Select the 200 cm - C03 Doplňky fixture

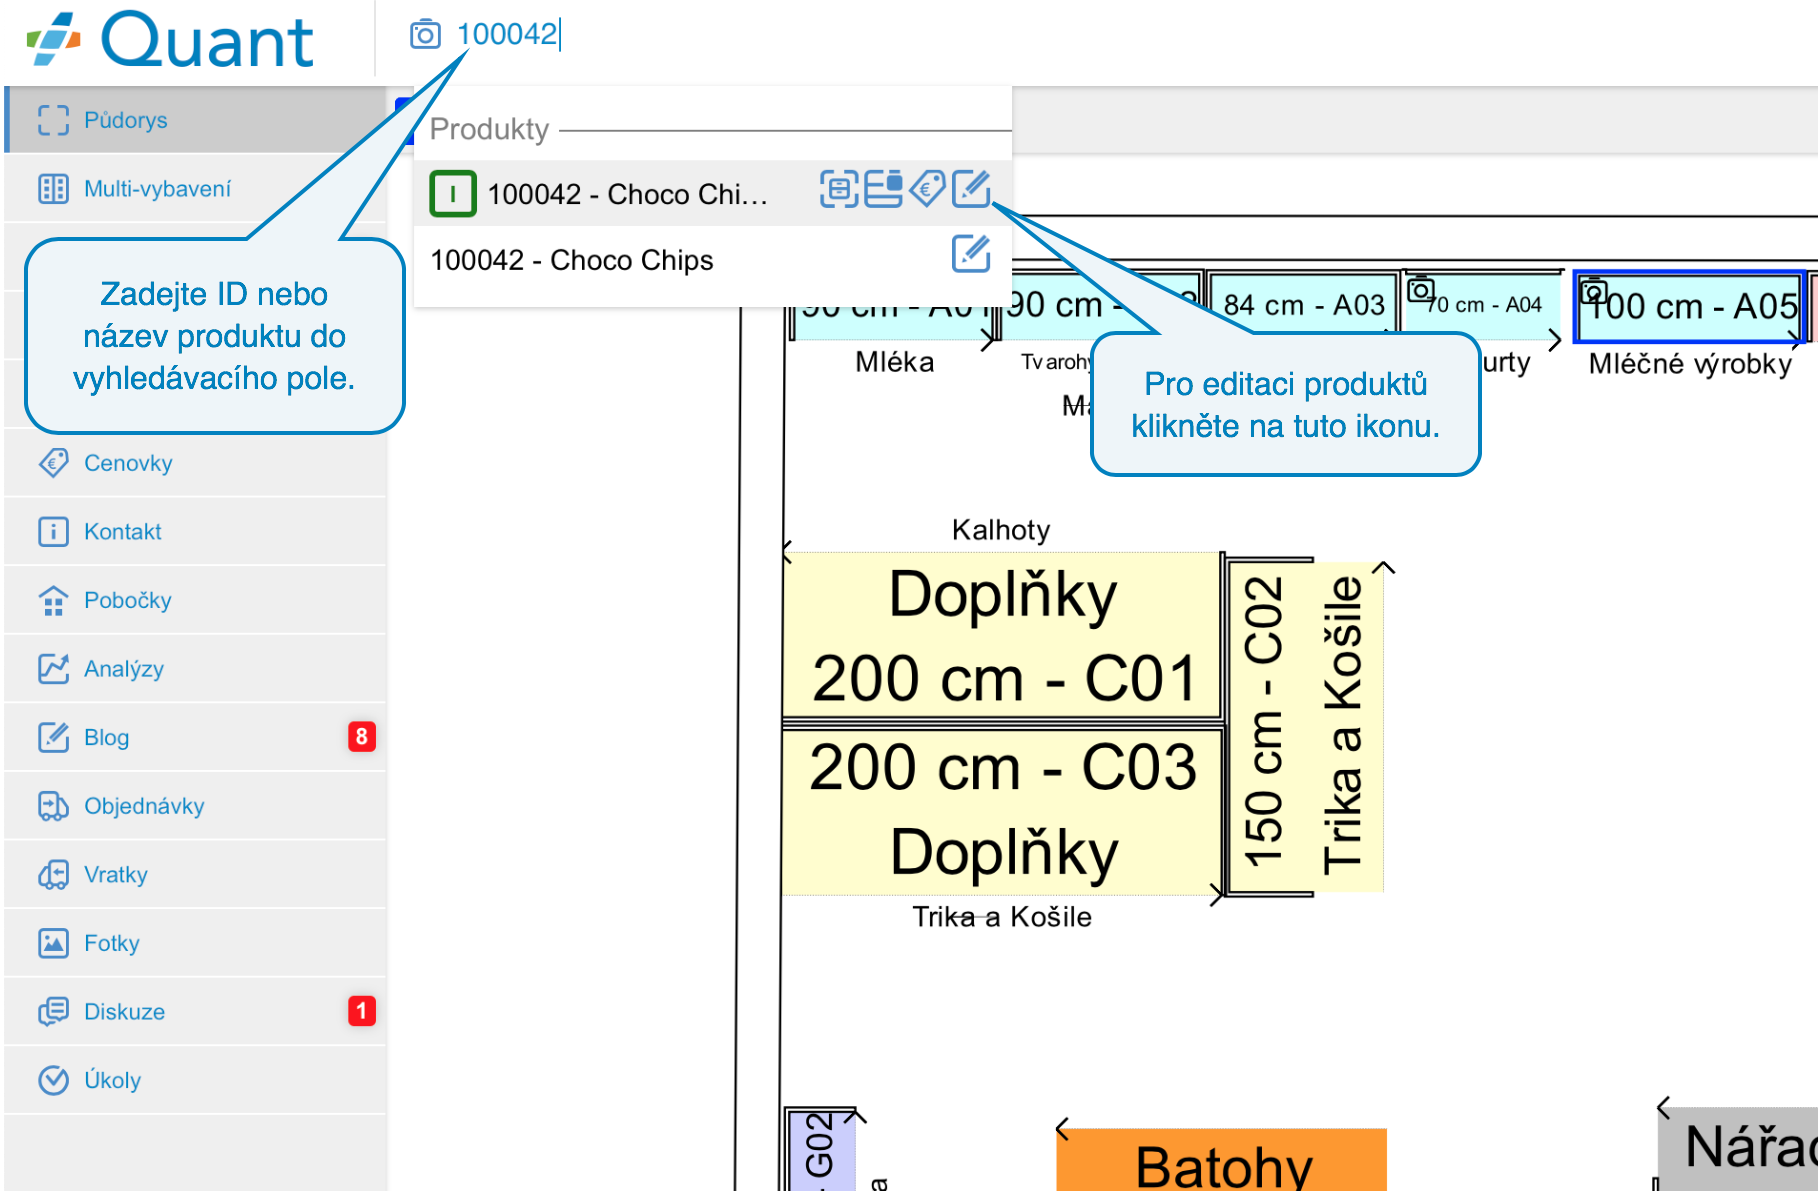click(1002, 811)
